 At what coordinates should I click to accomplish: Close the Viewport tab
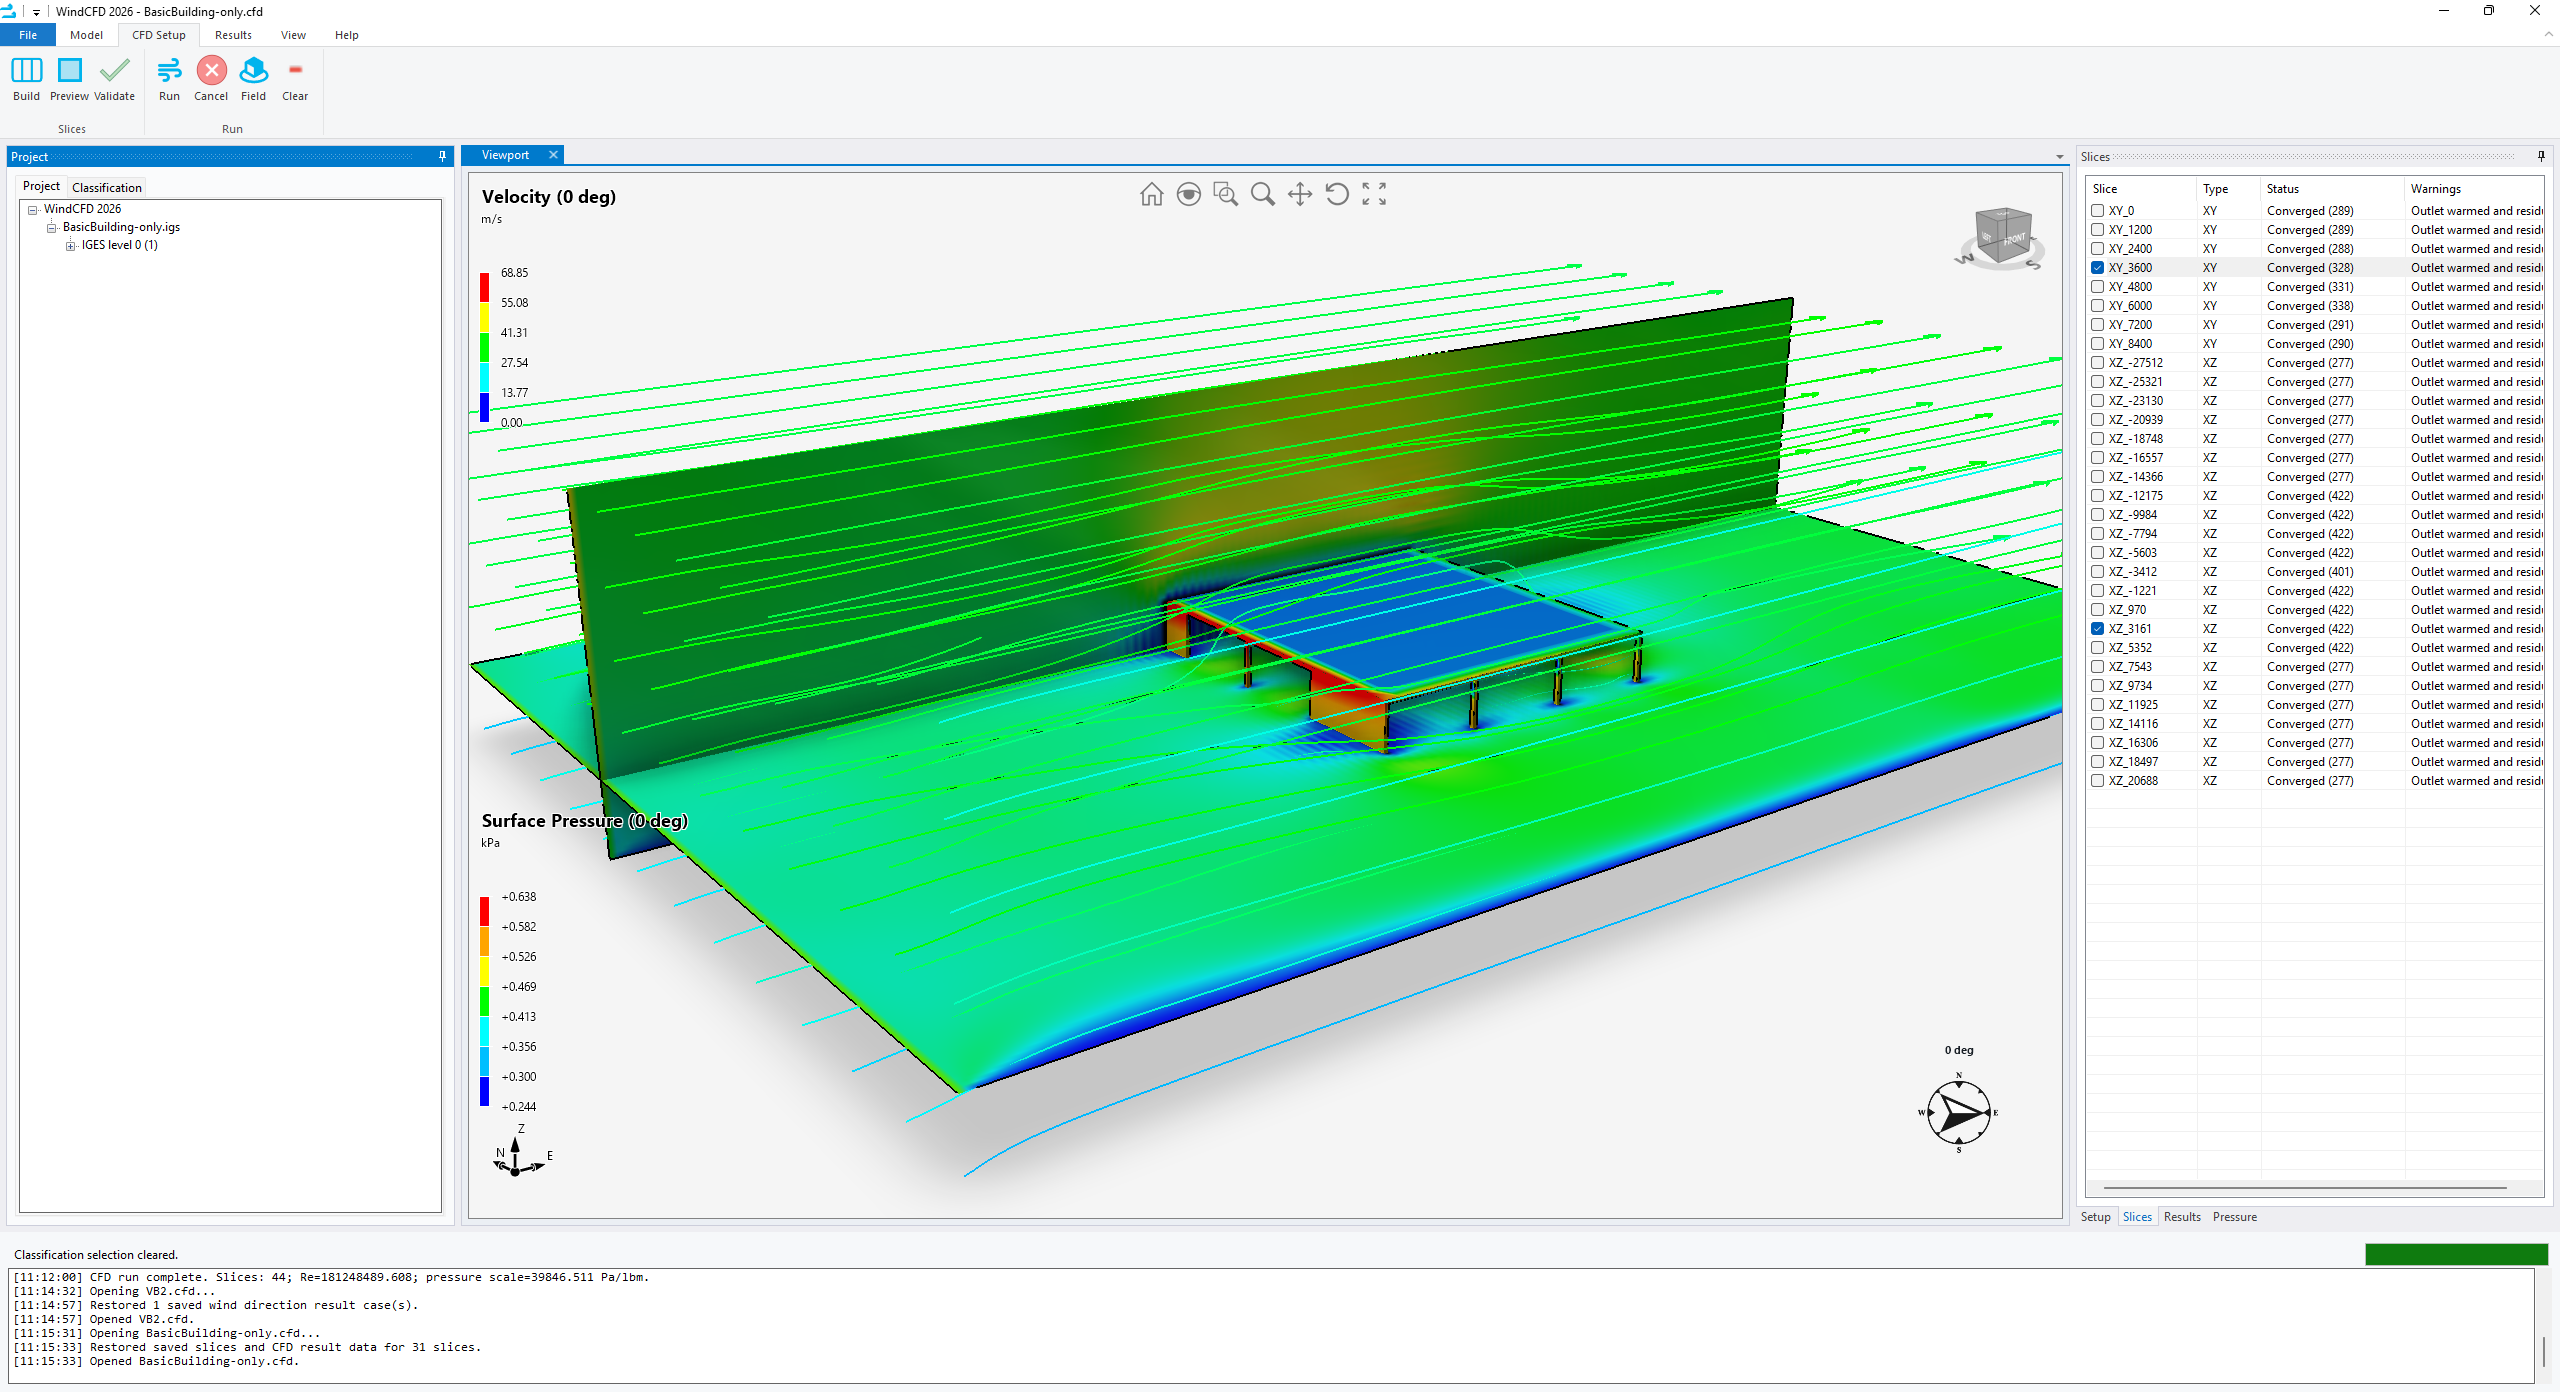click(553, 155)
